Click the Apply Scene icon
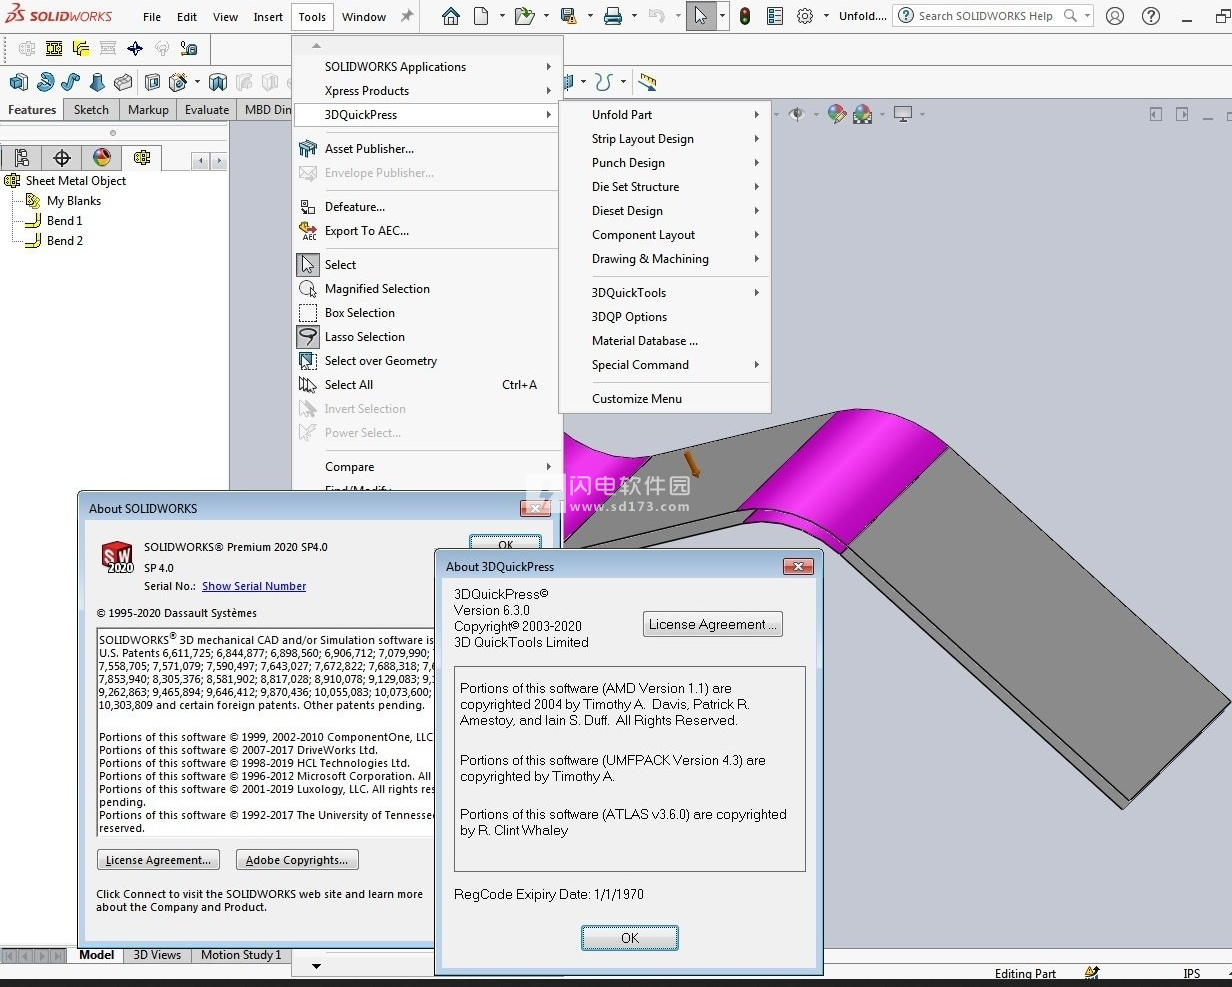This screenshot has width=1232, height=987. click(862, 114)
